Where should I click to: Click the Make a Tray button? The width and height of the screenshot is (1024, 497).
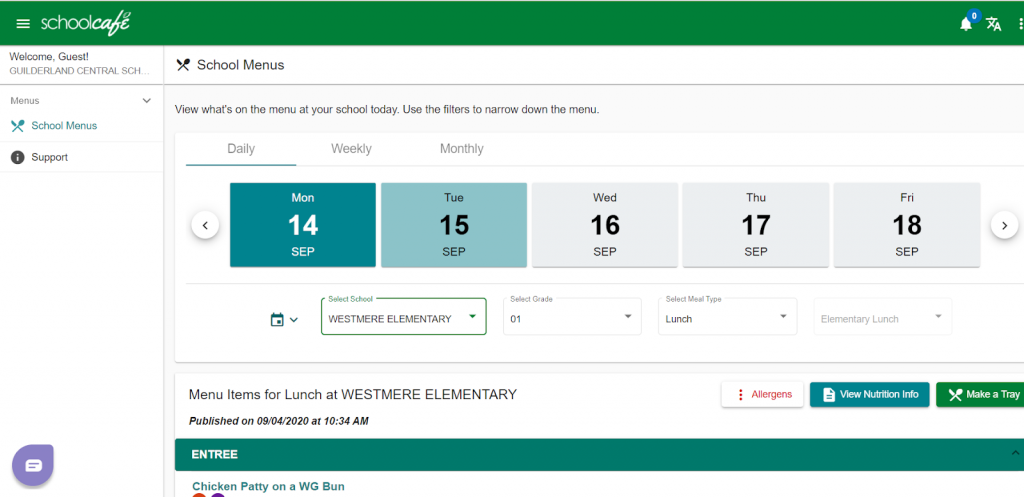point(980,394)
